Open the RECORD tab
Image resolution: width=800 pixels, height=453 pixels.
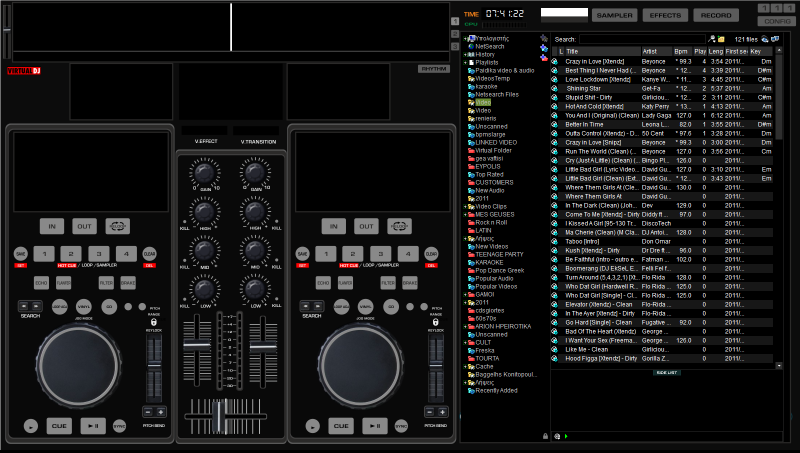tap(716, 15)
